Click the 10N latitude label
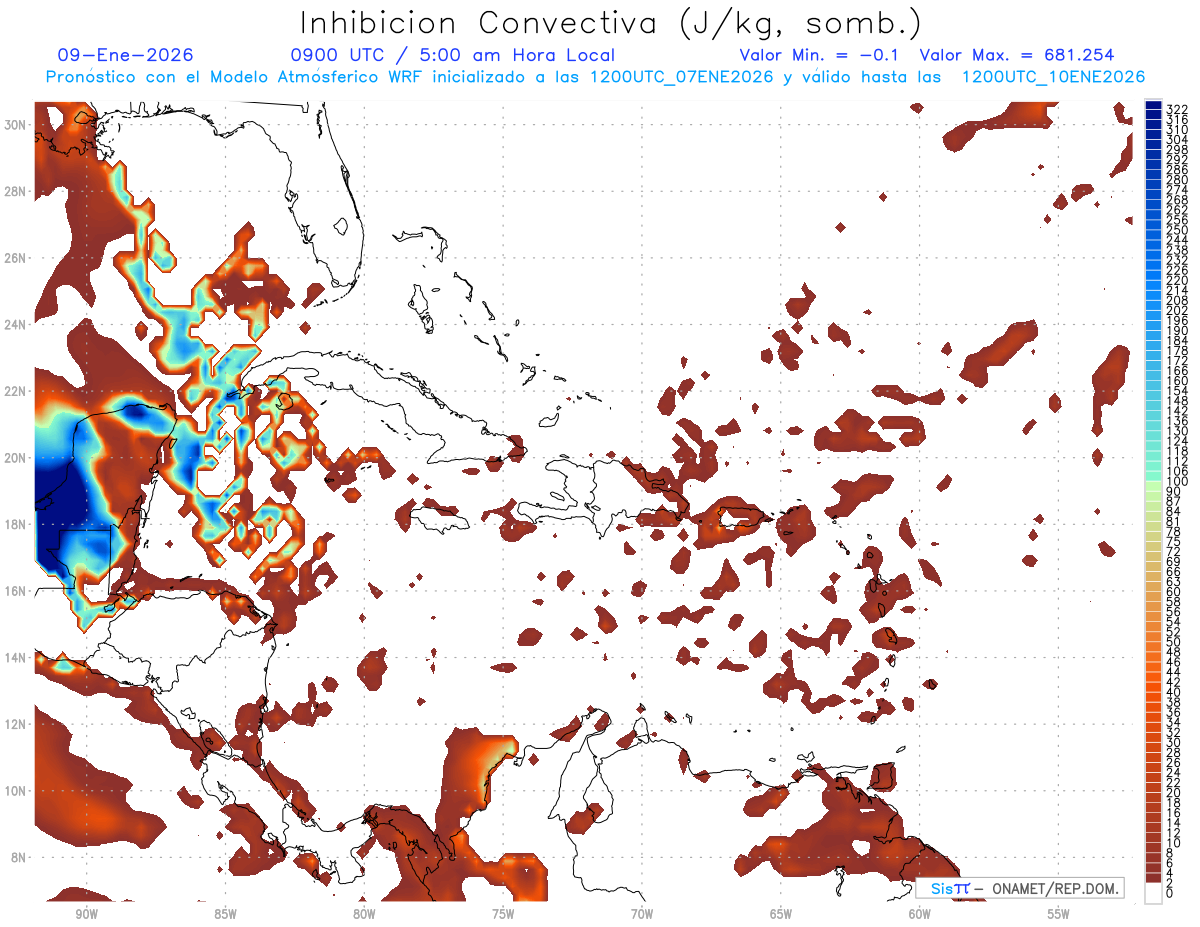The width and height of the screenshot is (1200, 927). pos(15,790)
